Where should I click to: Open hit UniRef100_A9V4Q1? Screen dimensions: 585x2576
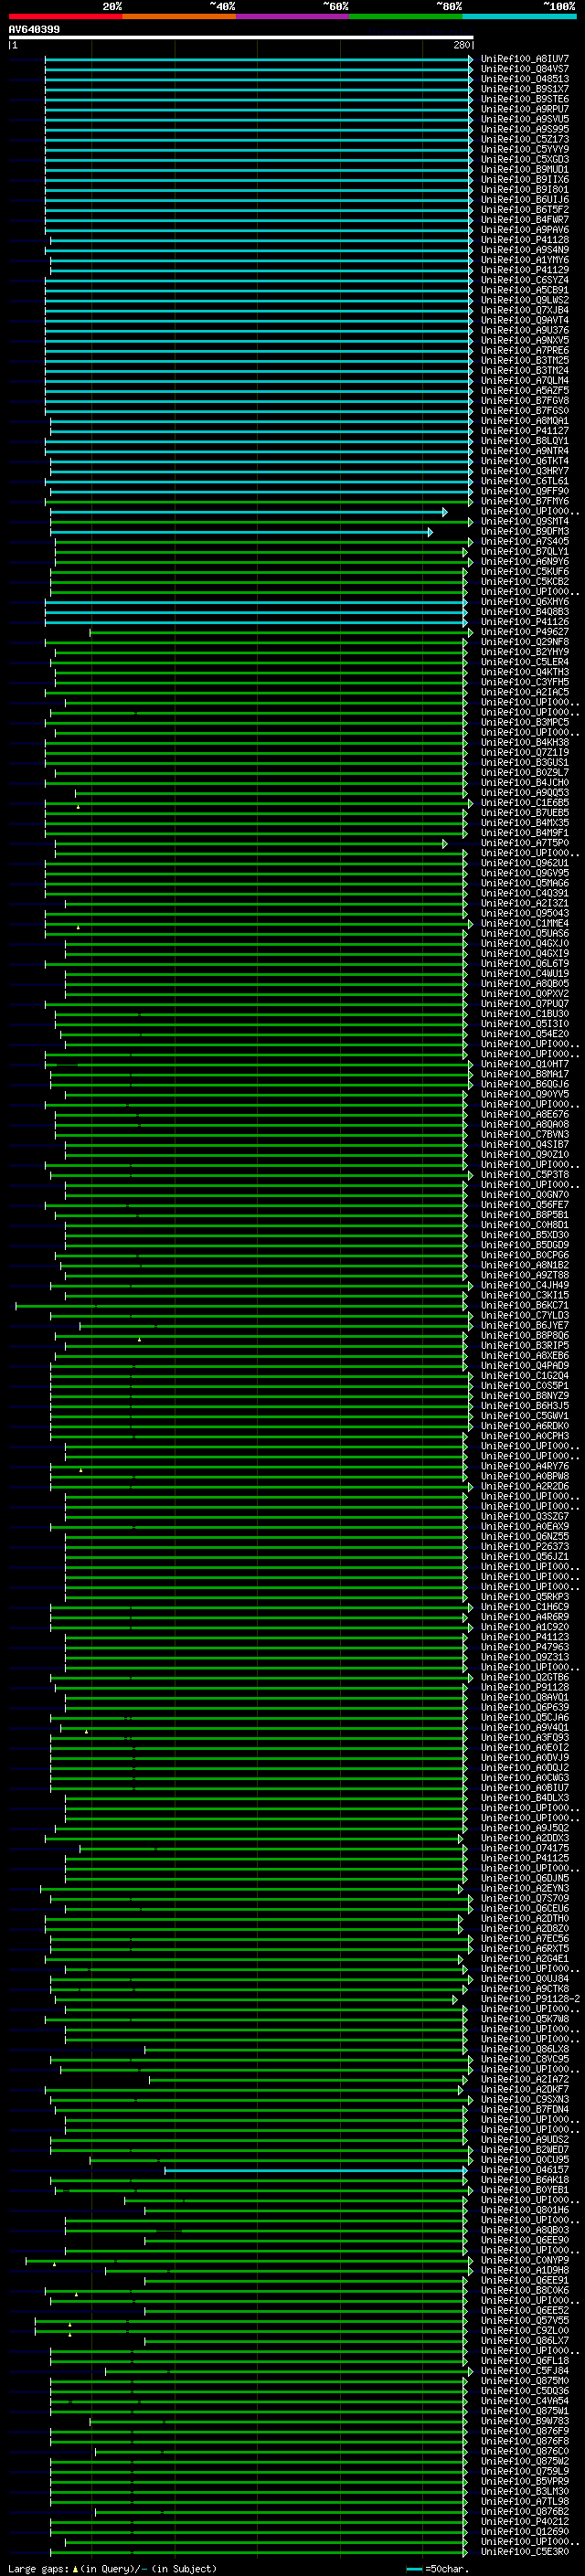pos(525,1728)
